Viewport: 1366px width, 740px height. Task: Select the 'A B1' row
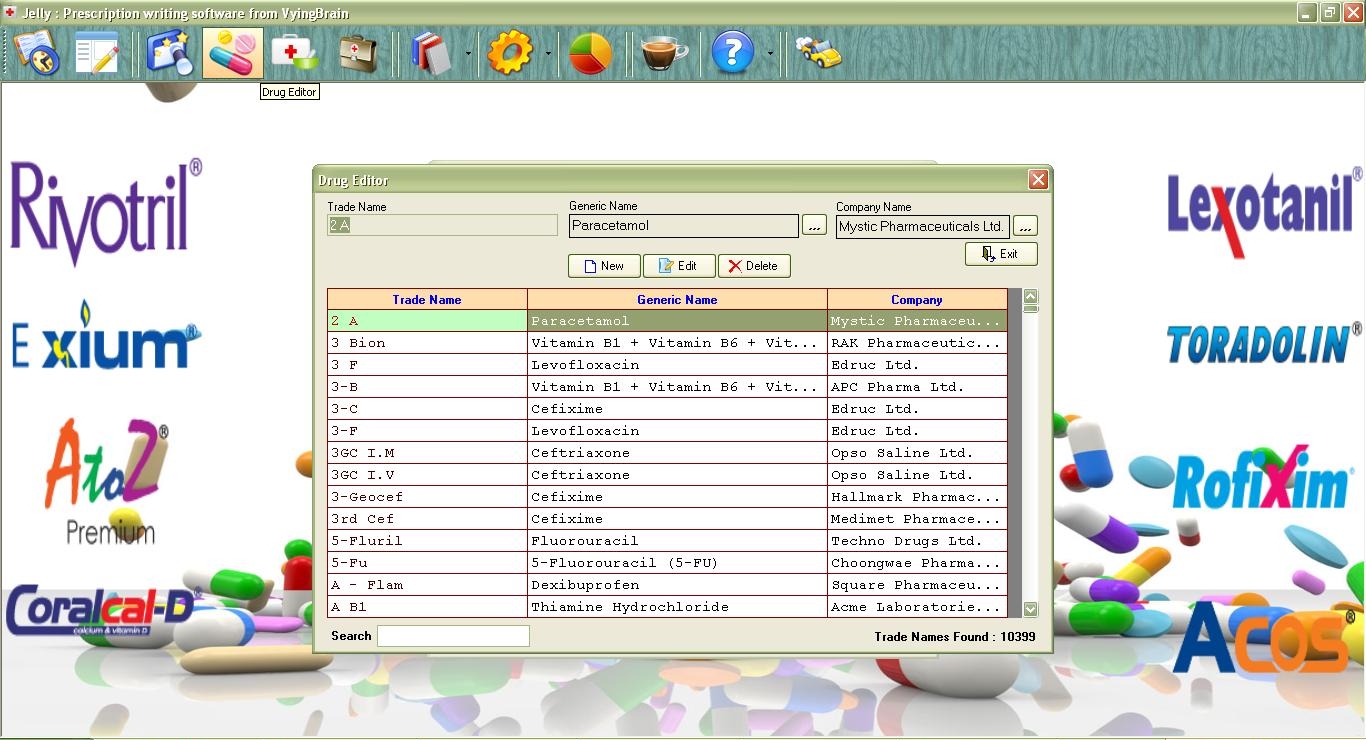pos(667,607)
